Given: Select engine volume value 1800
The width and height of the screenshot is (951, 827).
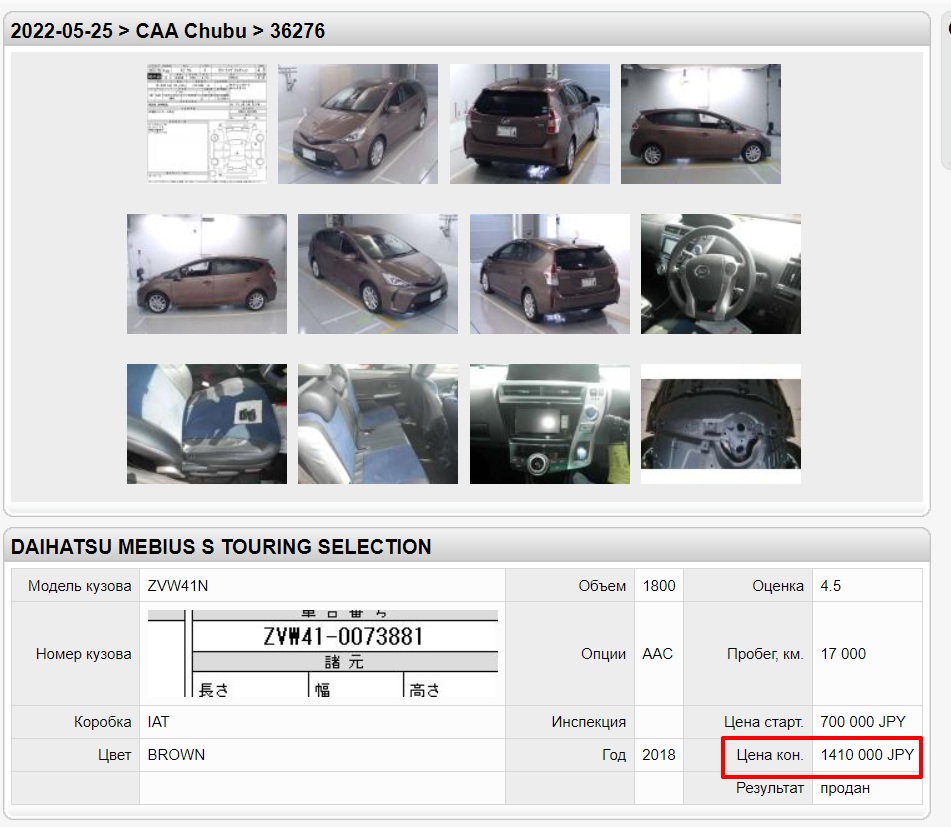Looking at the screenshot, I should coord(659,586).
